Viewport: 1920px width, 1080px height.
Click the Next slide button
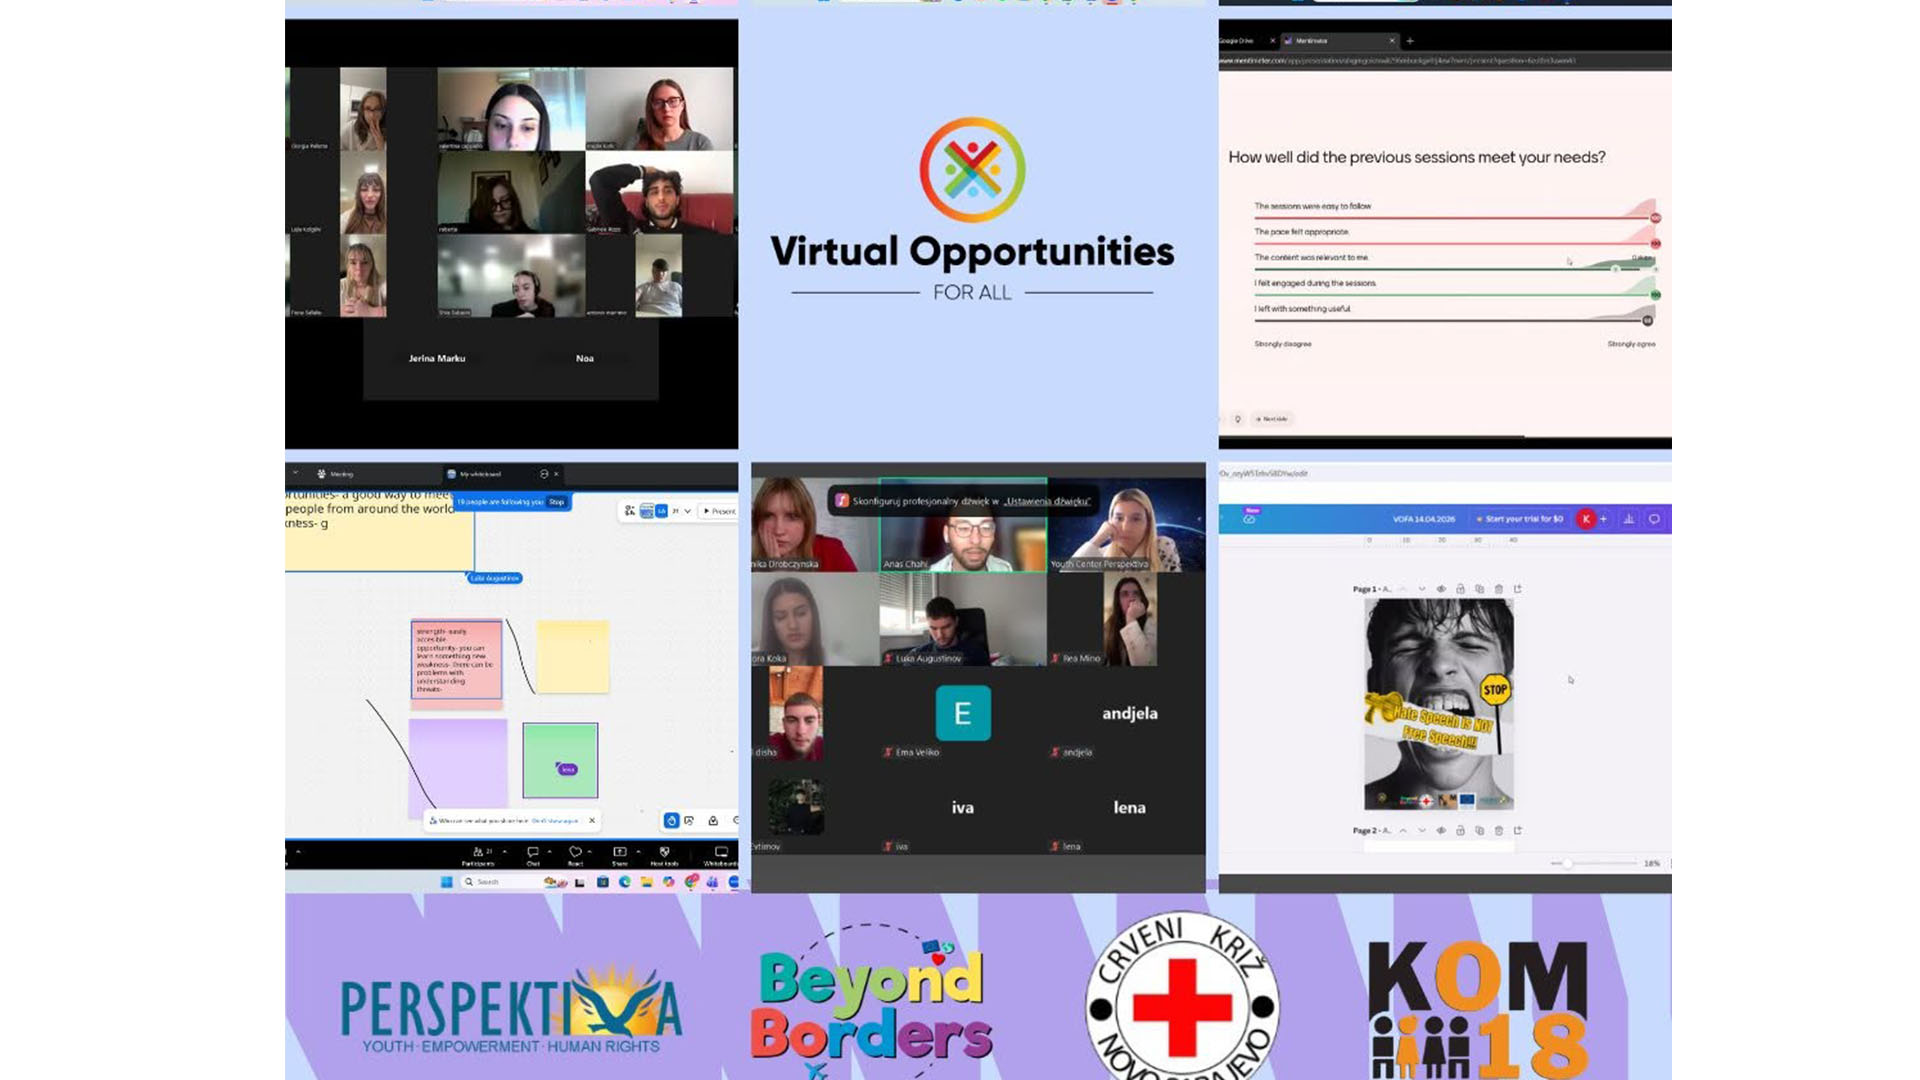[x=1271, y=419]
